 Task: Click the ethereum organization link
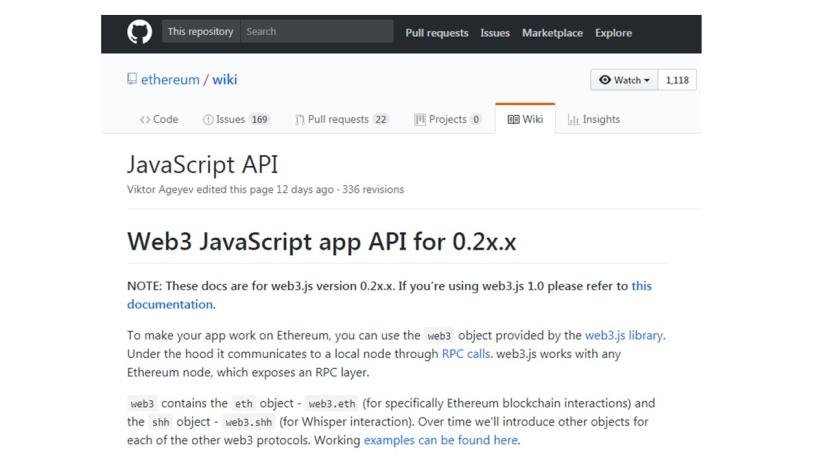coord(170,80)
